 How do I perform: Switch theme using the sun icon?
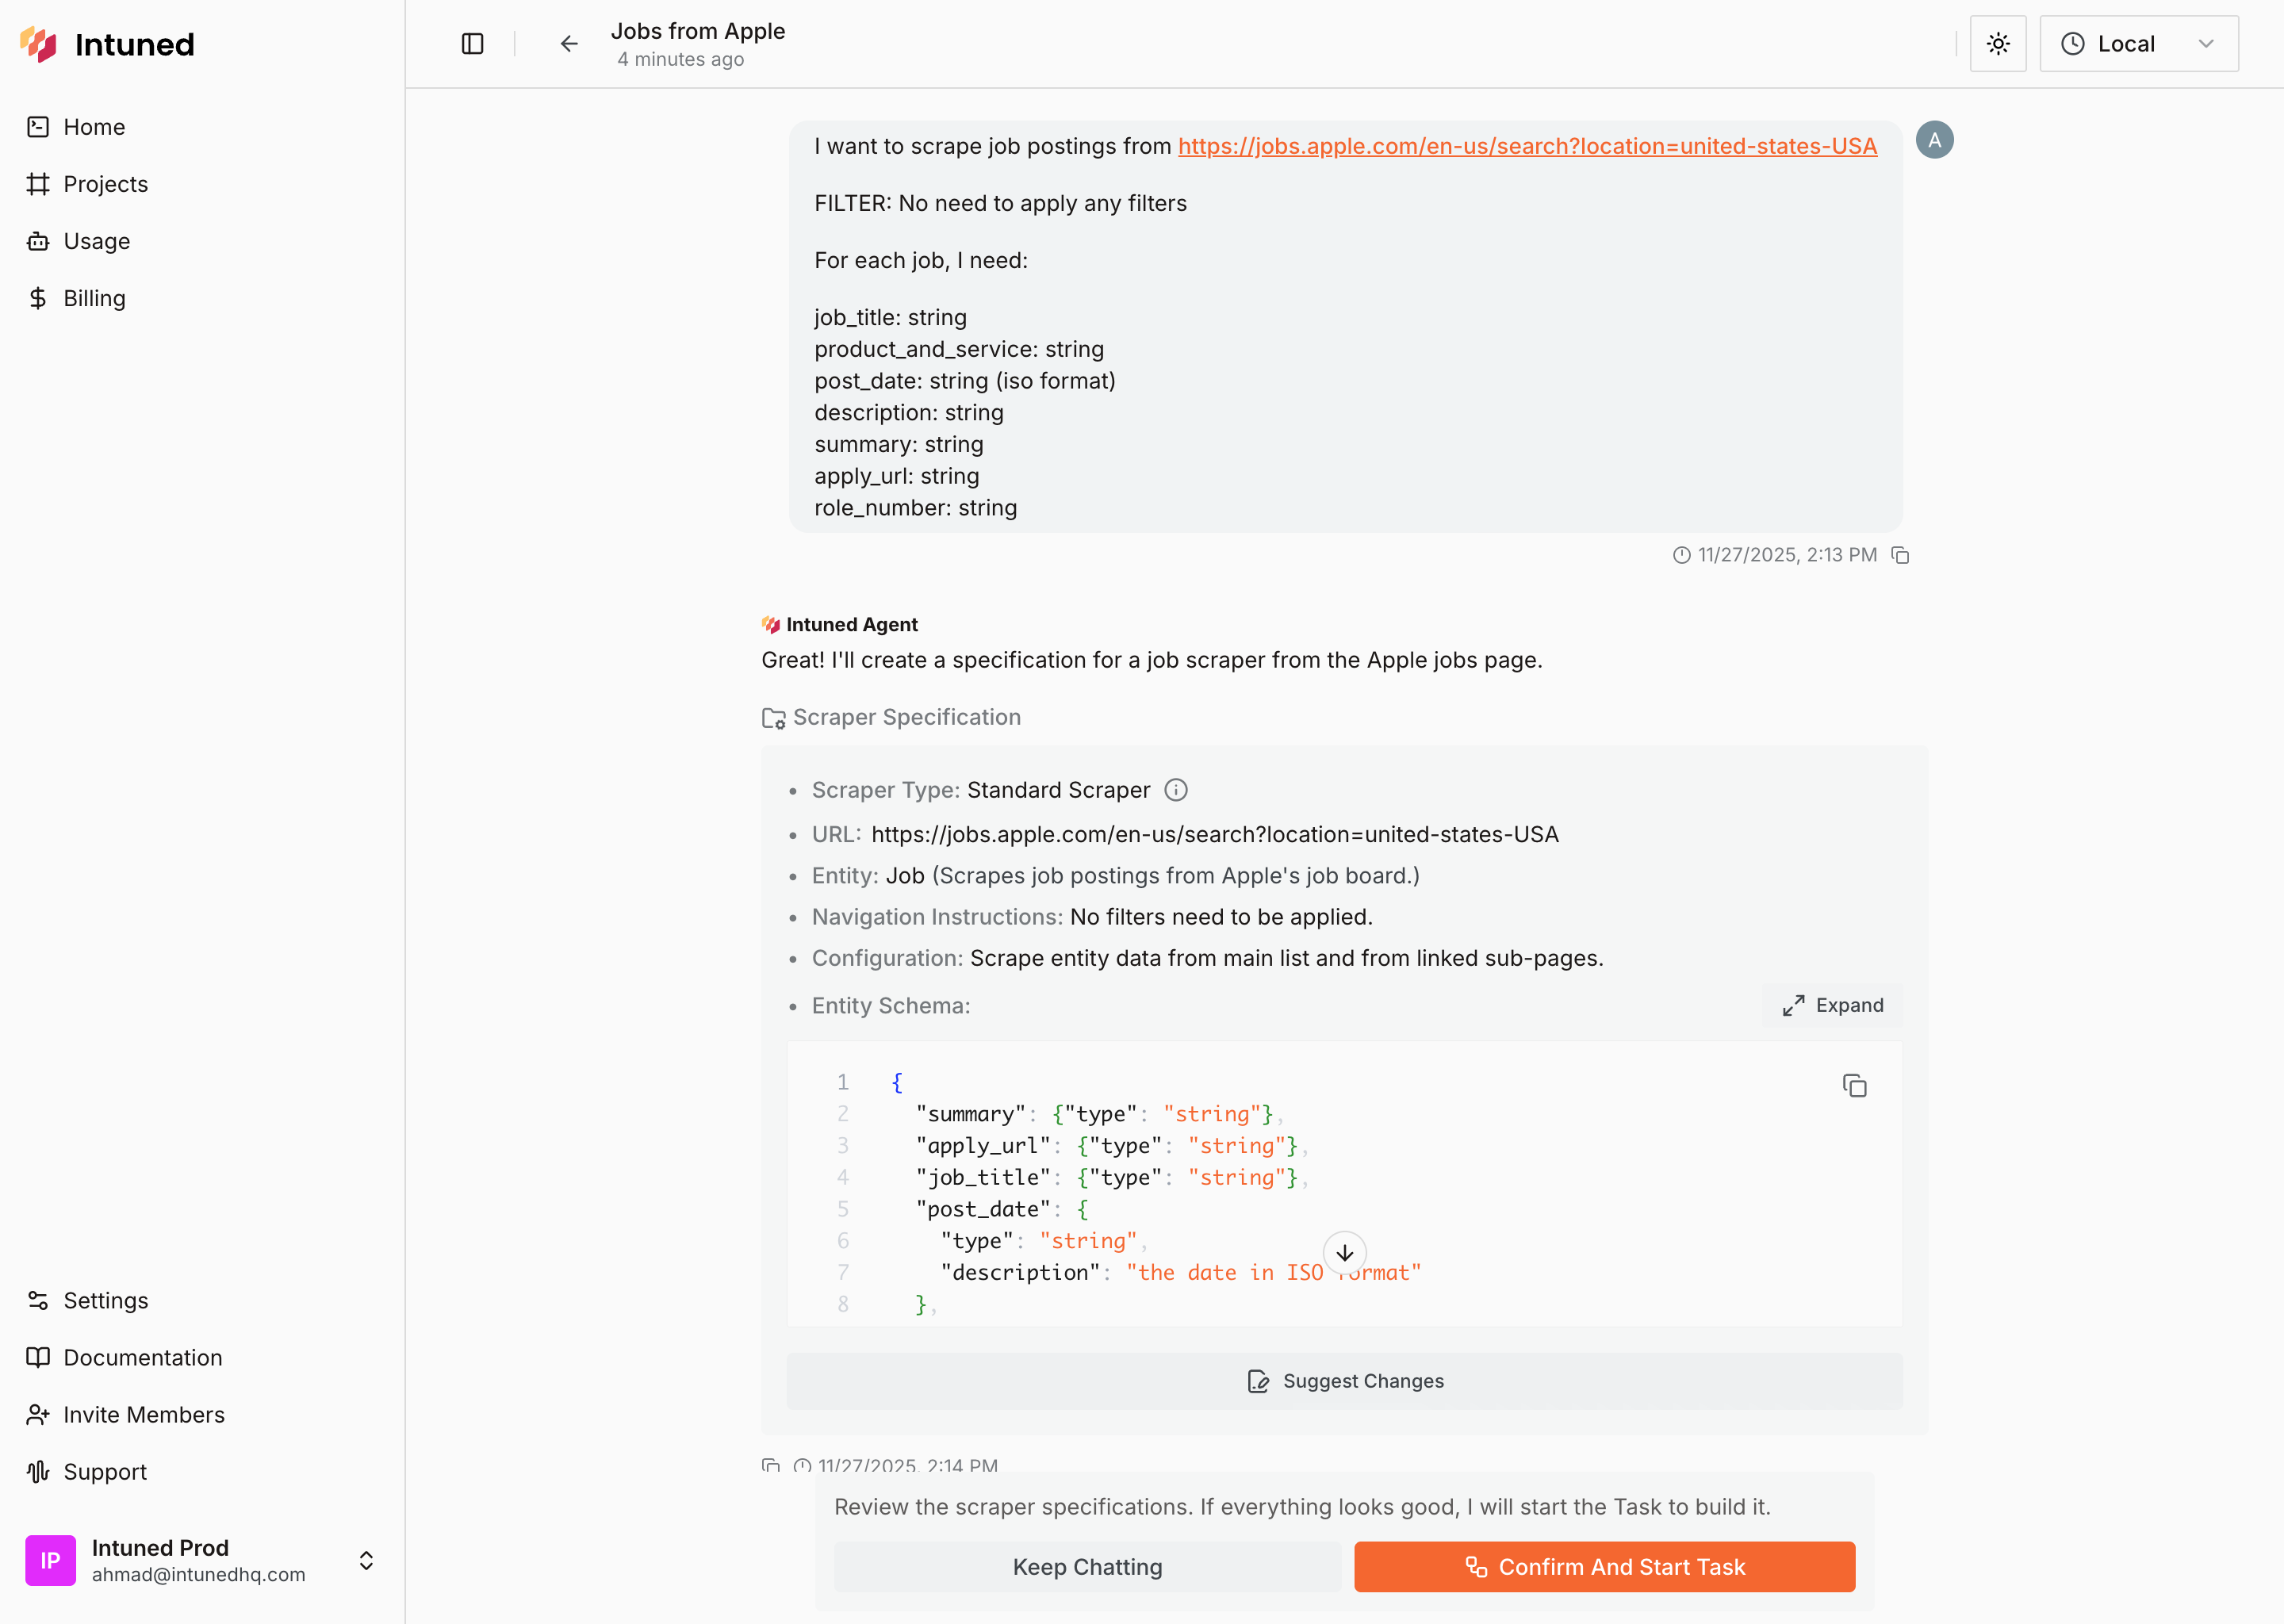coord(1997,43)
